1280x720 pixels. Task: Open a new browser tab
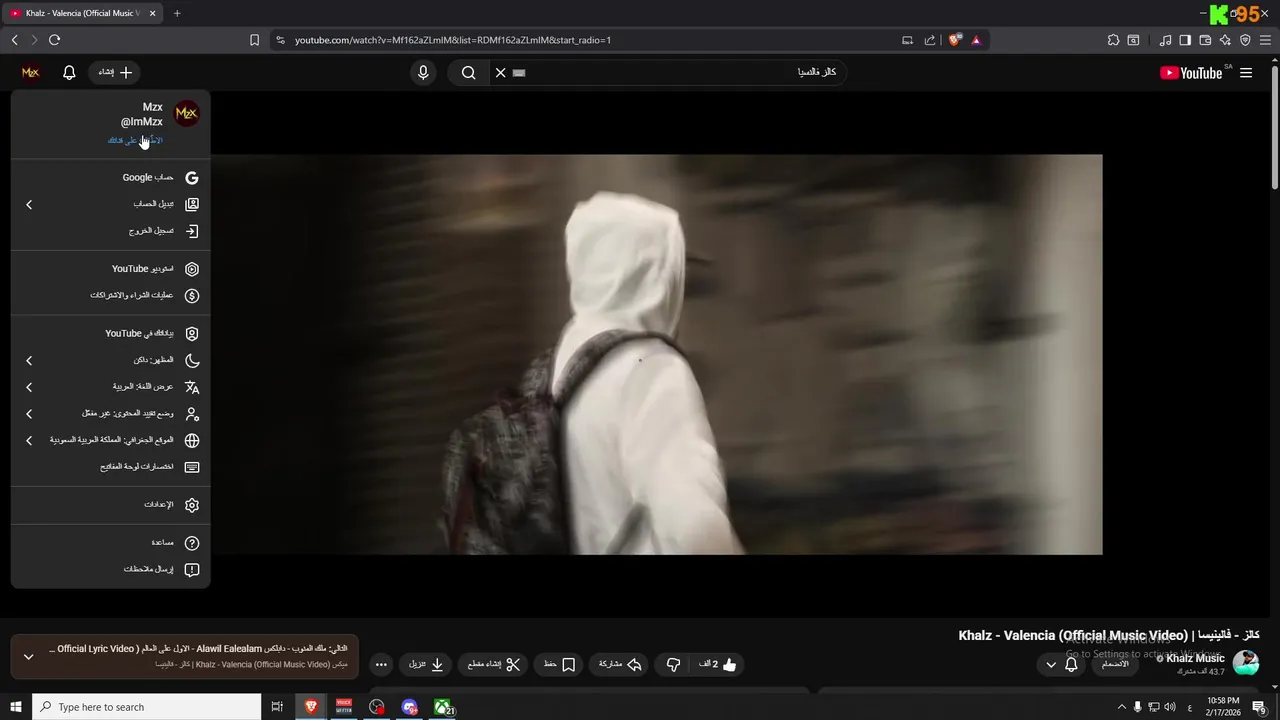pyautogui.click(x=177, y=13)
